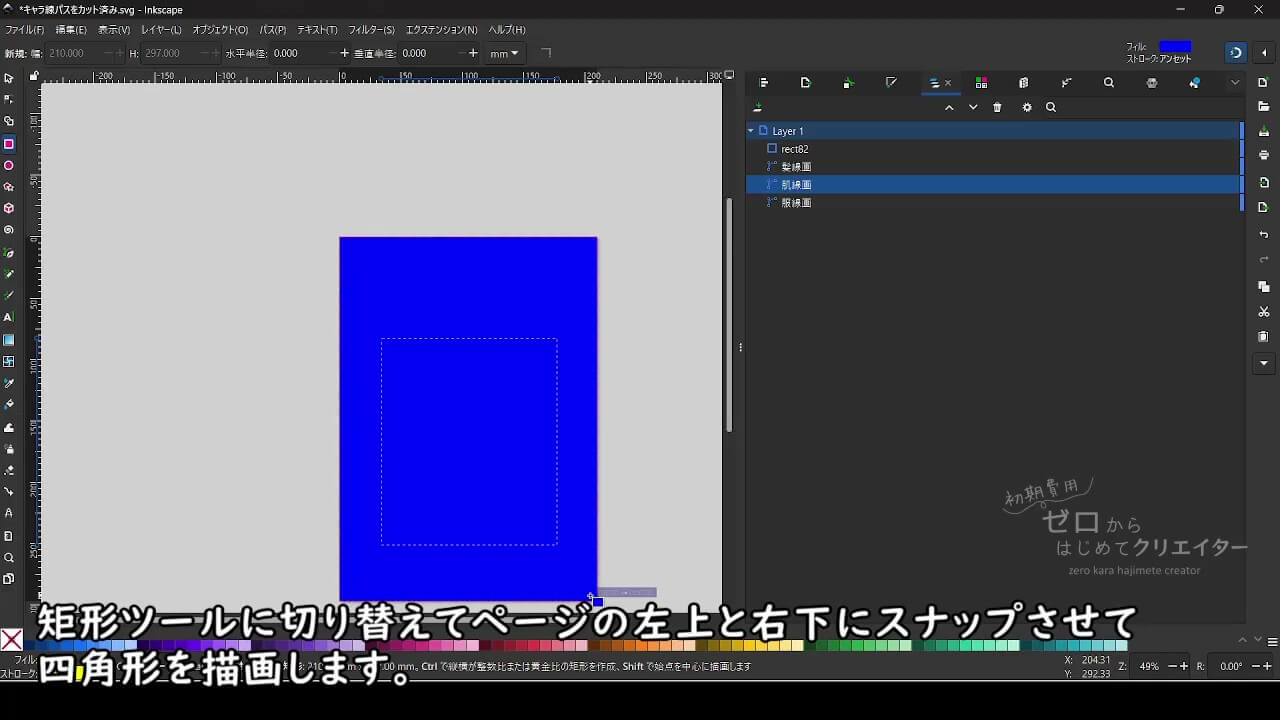Viewport: 1280px width, 720px height.
Task: Open the パス(P) menu
Action: (272, 30)
